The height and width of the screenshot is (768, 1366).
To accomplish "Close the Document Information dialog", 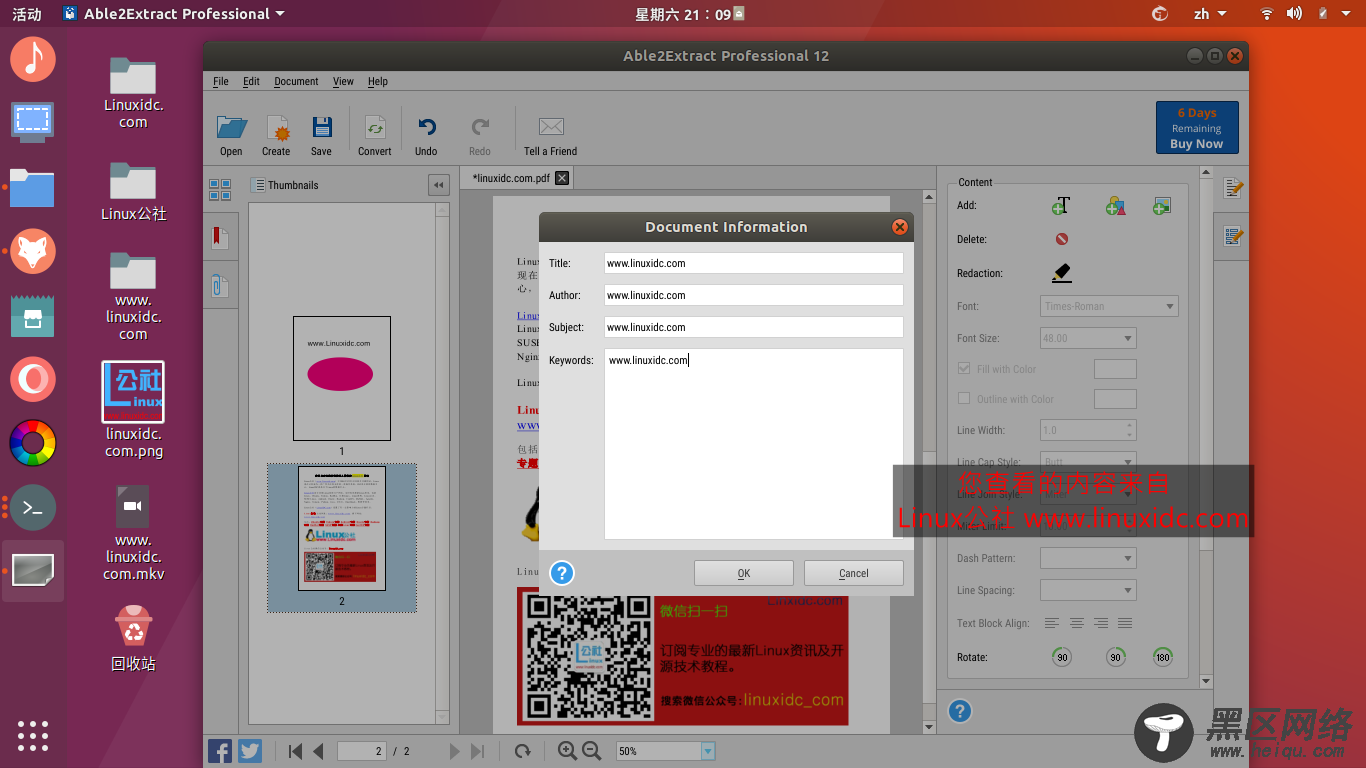I will click(x=900, y=227).
